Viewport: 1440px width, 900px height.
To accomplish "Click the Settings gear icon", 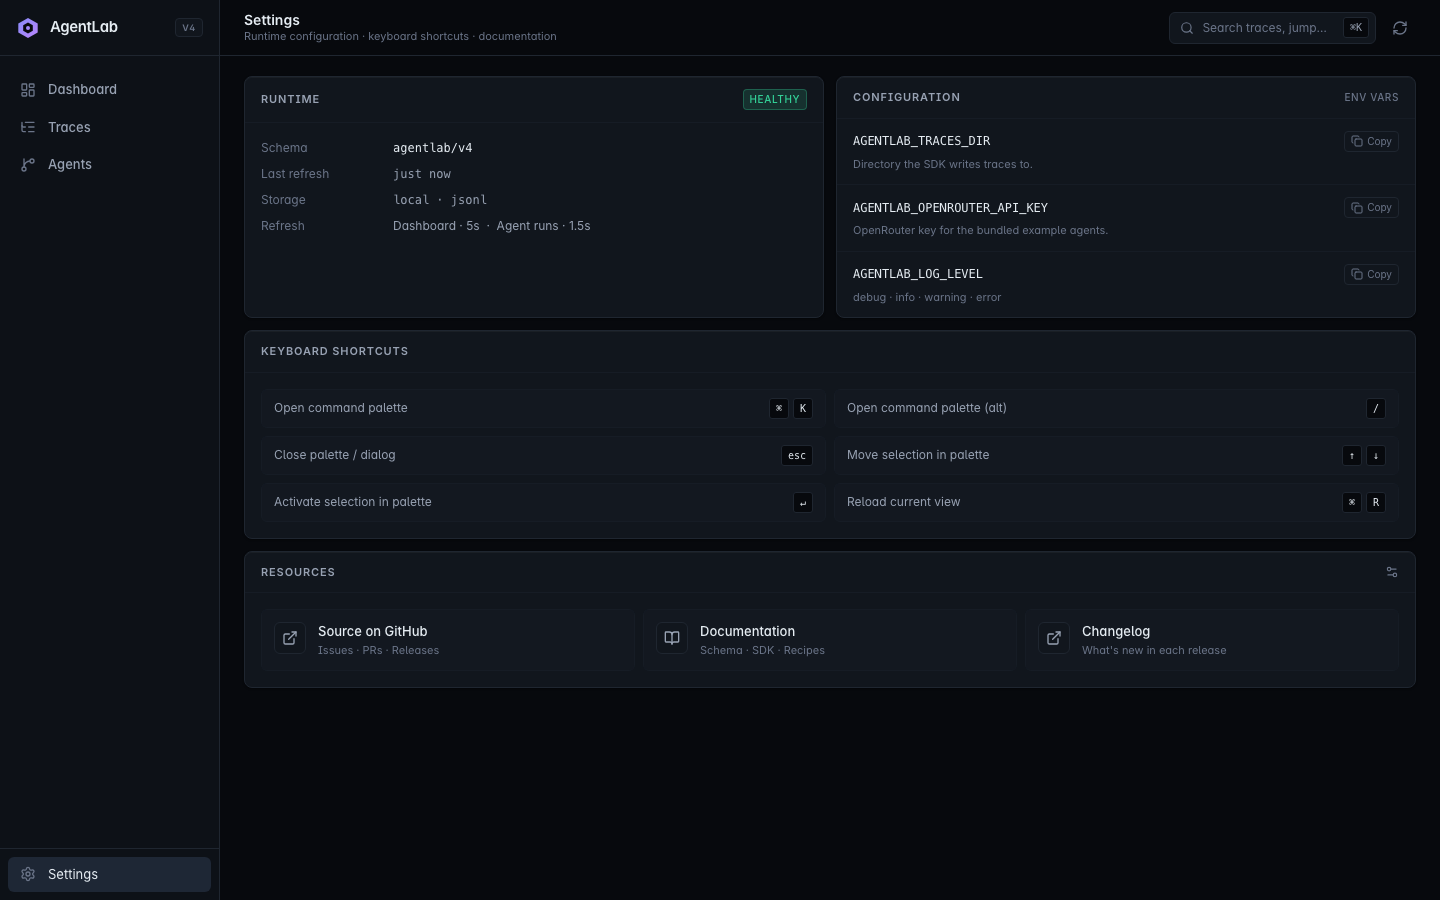I will pyautogui.click(x=28, y=874).
